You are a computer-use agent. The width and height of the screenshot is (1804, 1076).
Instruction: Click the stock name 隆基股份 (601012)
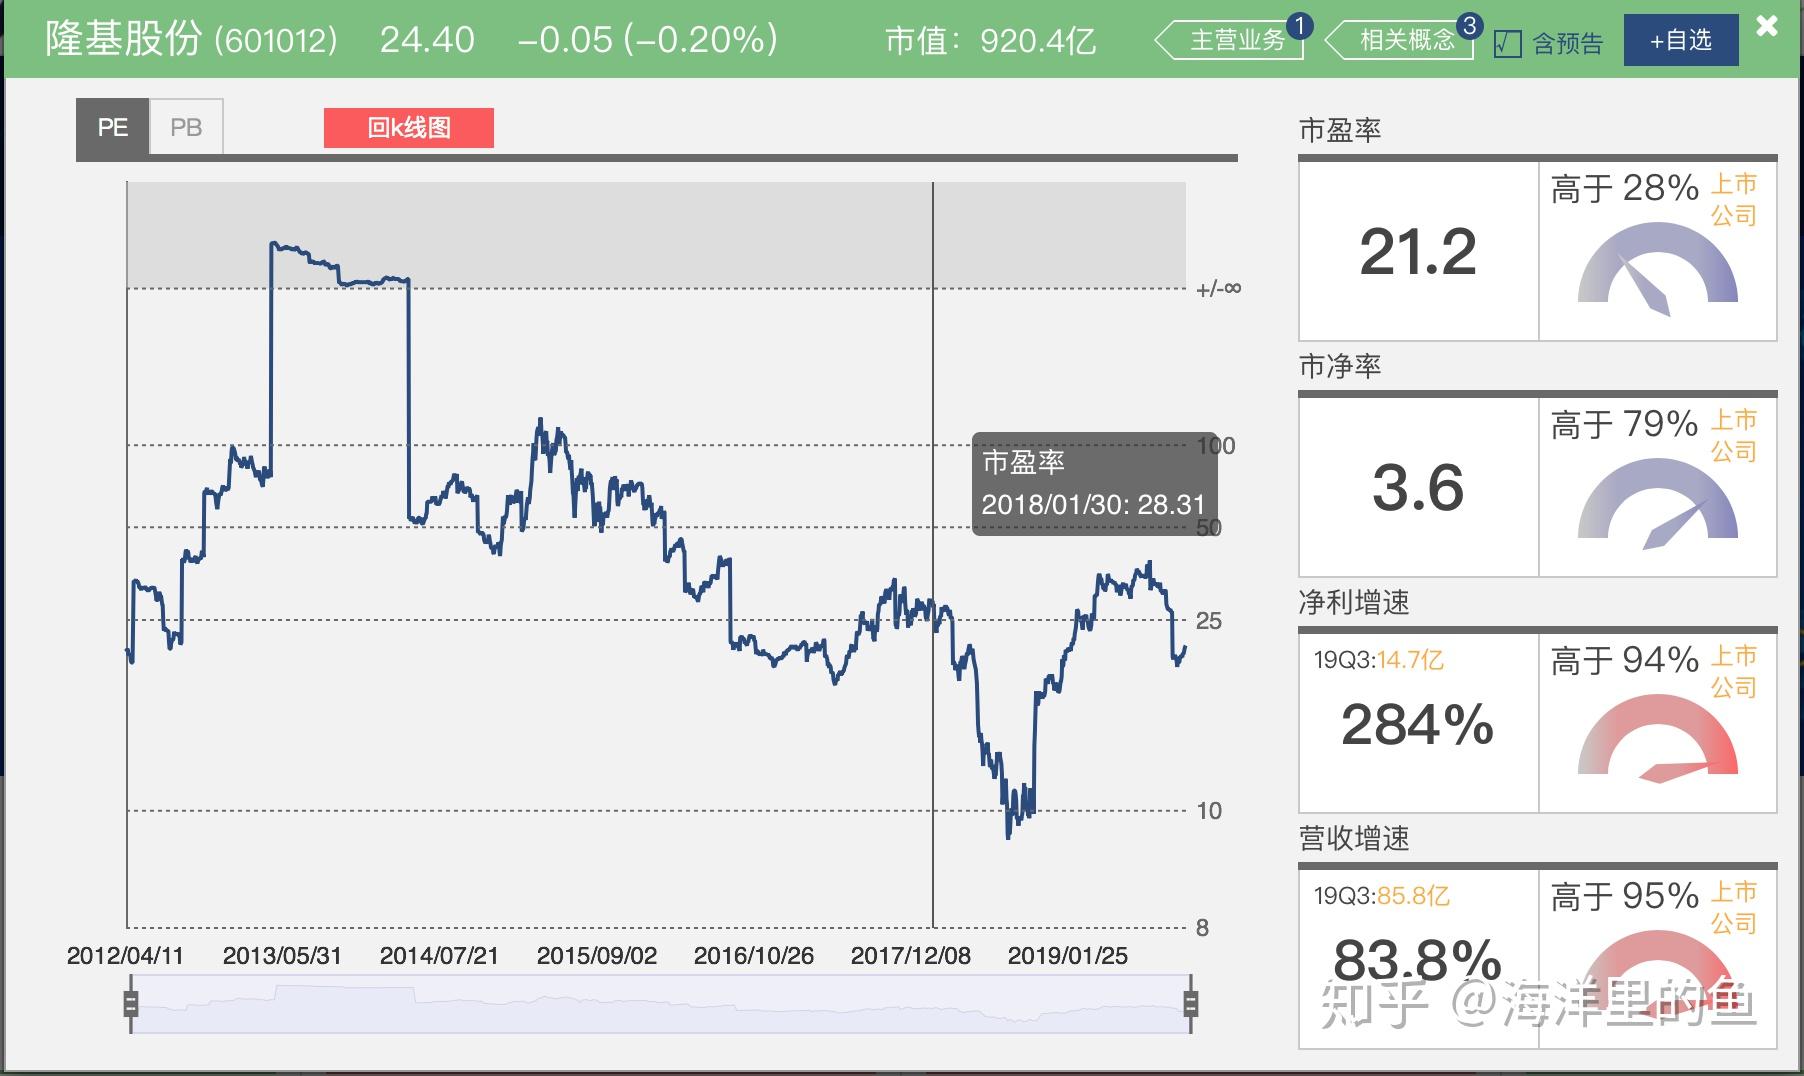tap(192, 40)
